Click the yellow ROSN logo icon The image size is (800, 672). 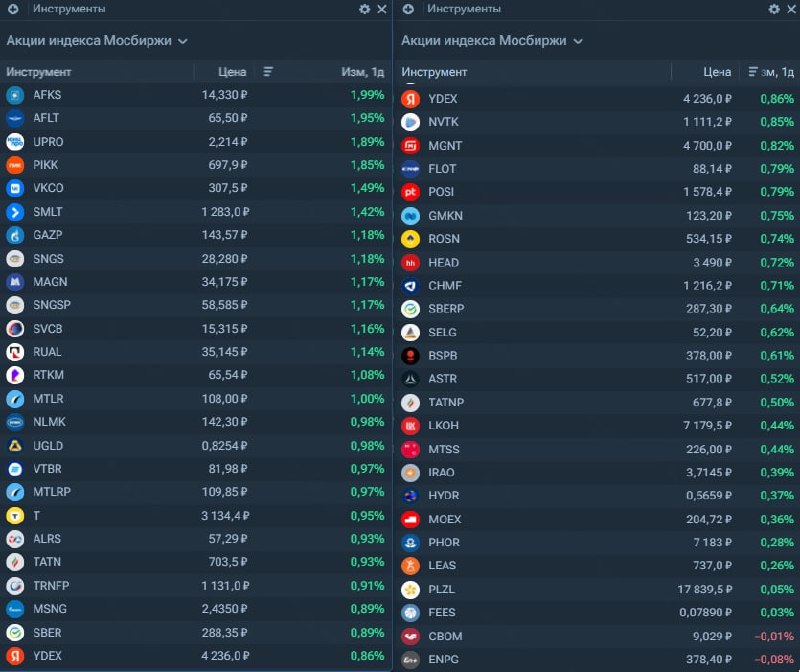(410, 239)
